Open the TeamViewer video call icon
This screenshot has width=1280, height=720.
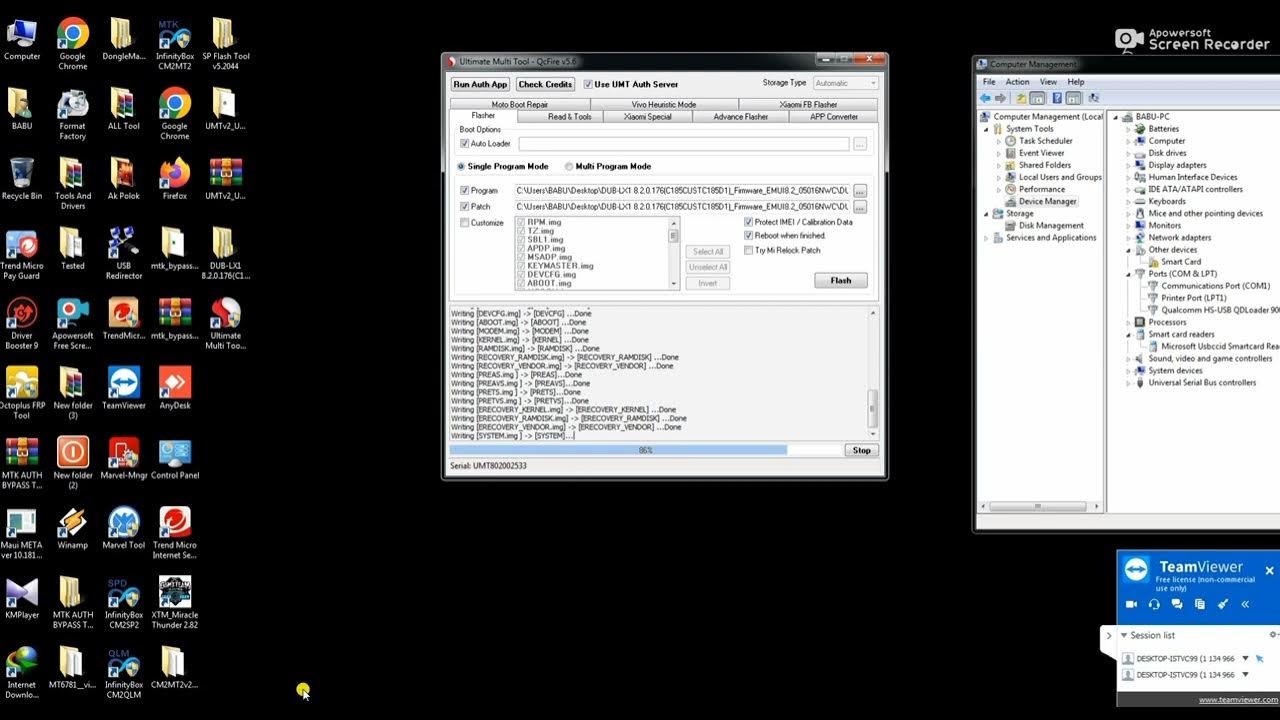[1132, 604]
